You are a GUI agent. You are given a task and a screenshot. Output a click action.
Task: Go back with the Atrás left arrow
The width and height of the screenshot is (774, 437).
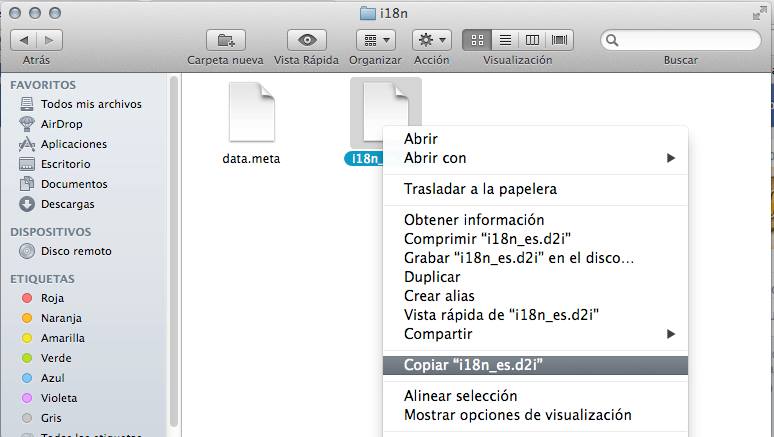pos(23,40)
